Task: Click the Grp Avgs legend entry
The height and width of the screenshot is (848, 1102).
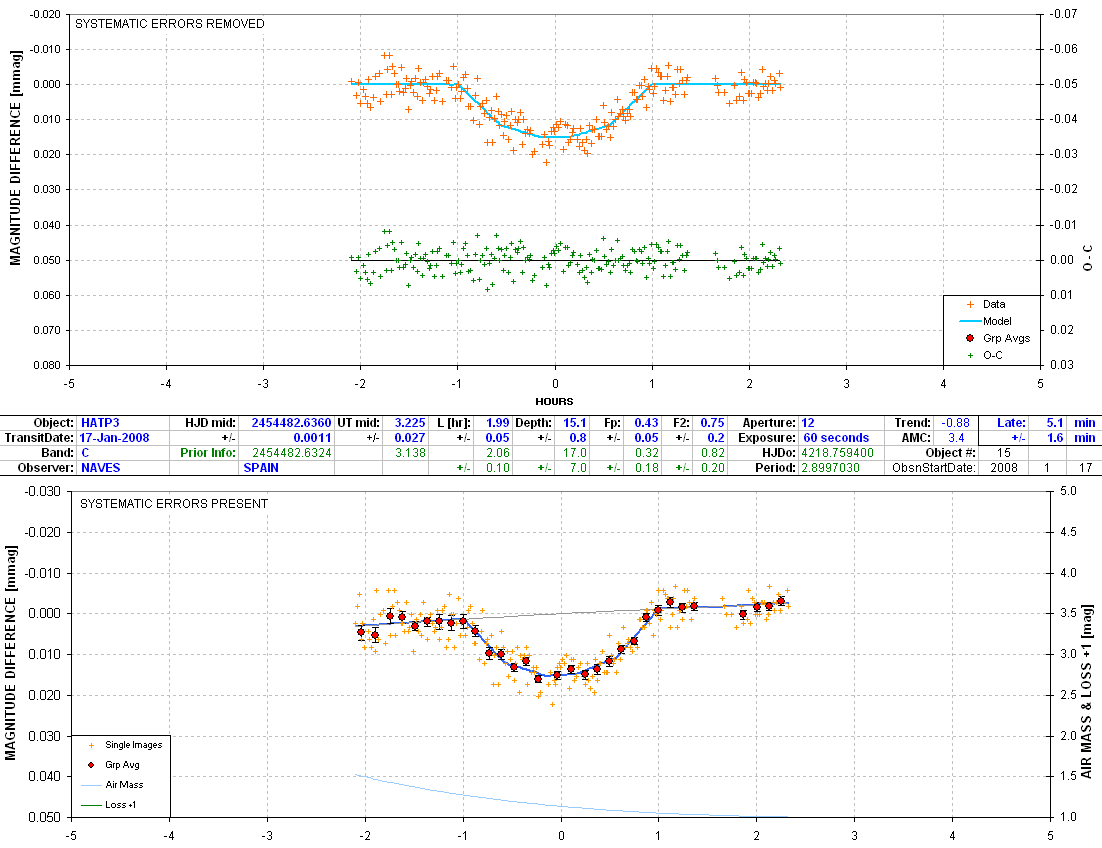Action: 1006,338
